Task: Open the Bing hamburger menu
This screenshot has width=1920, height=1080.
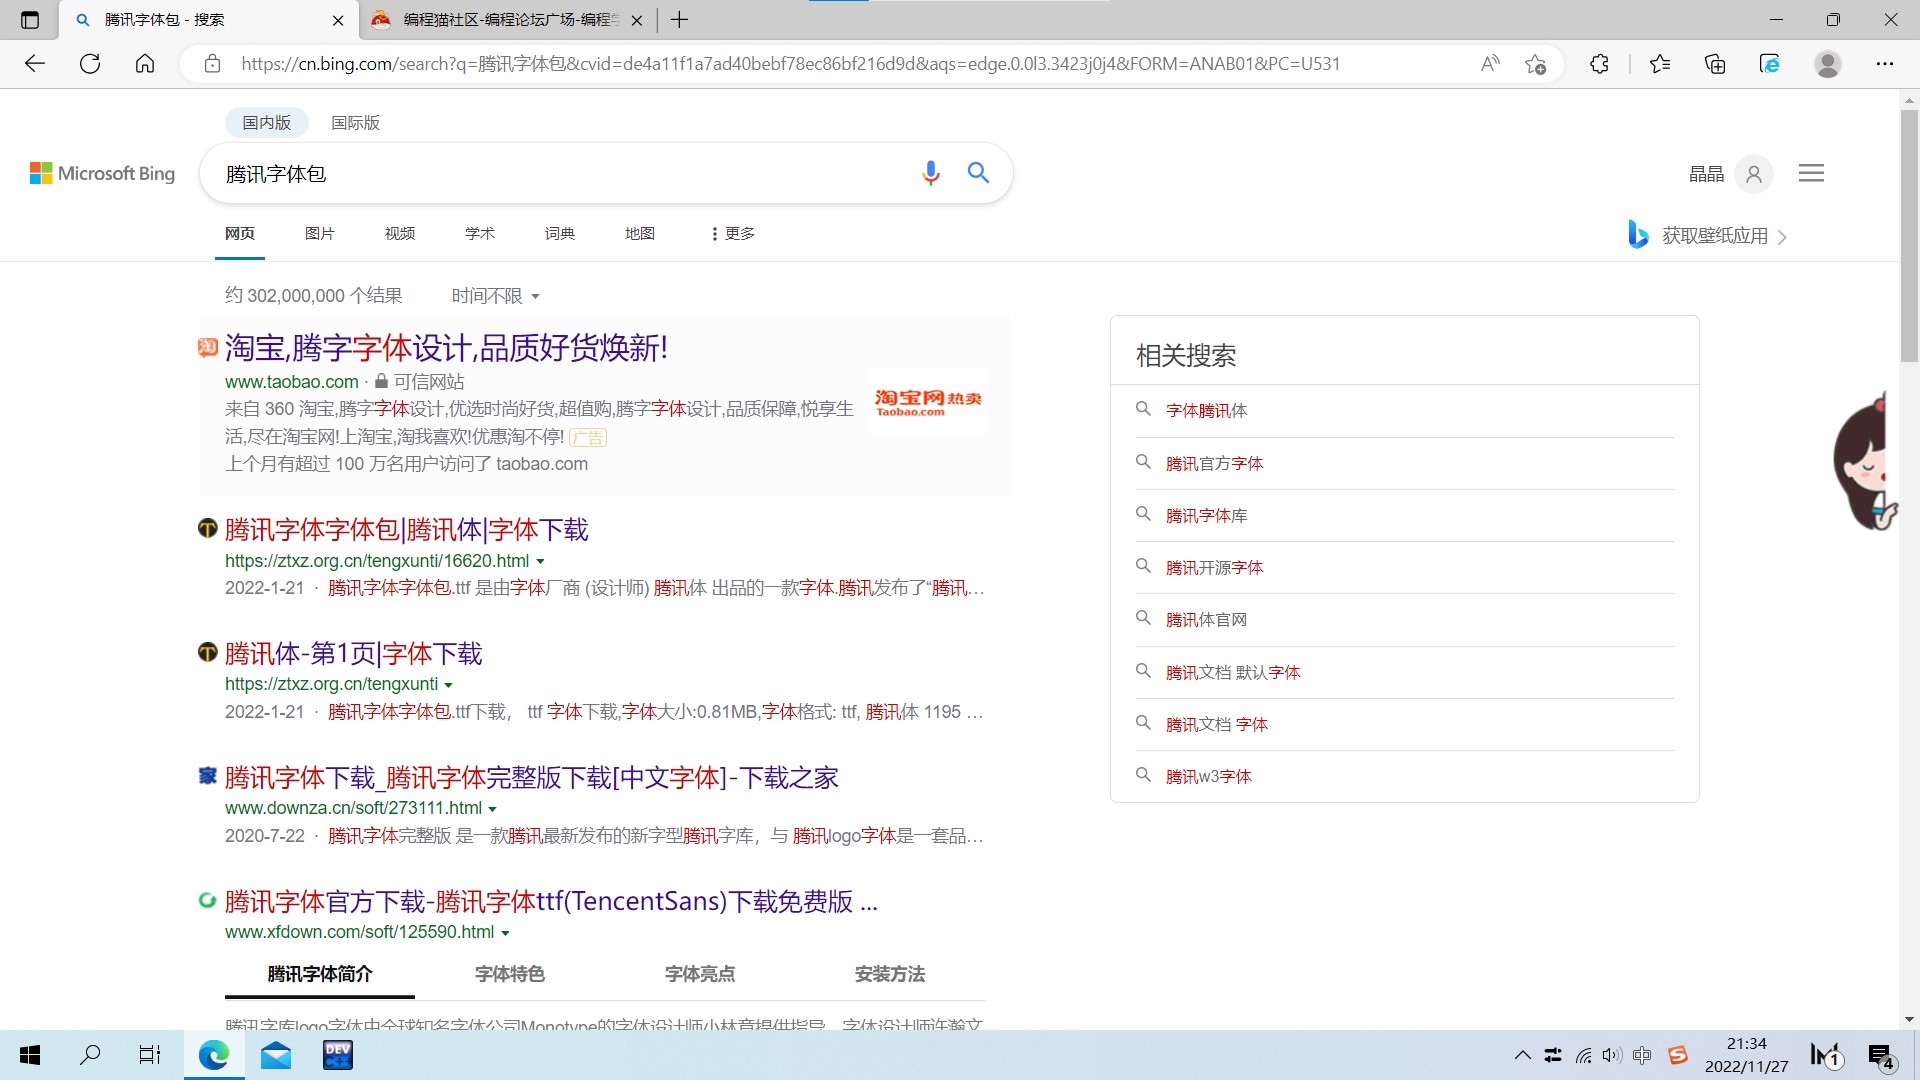Action: point(1811,173)
